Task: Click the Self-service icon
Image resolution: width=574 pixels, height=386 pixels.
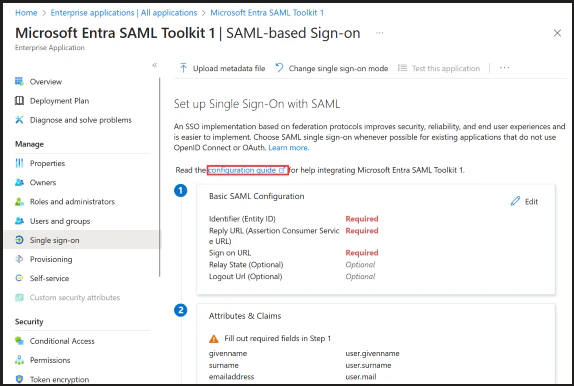Action: pos(19,278)
